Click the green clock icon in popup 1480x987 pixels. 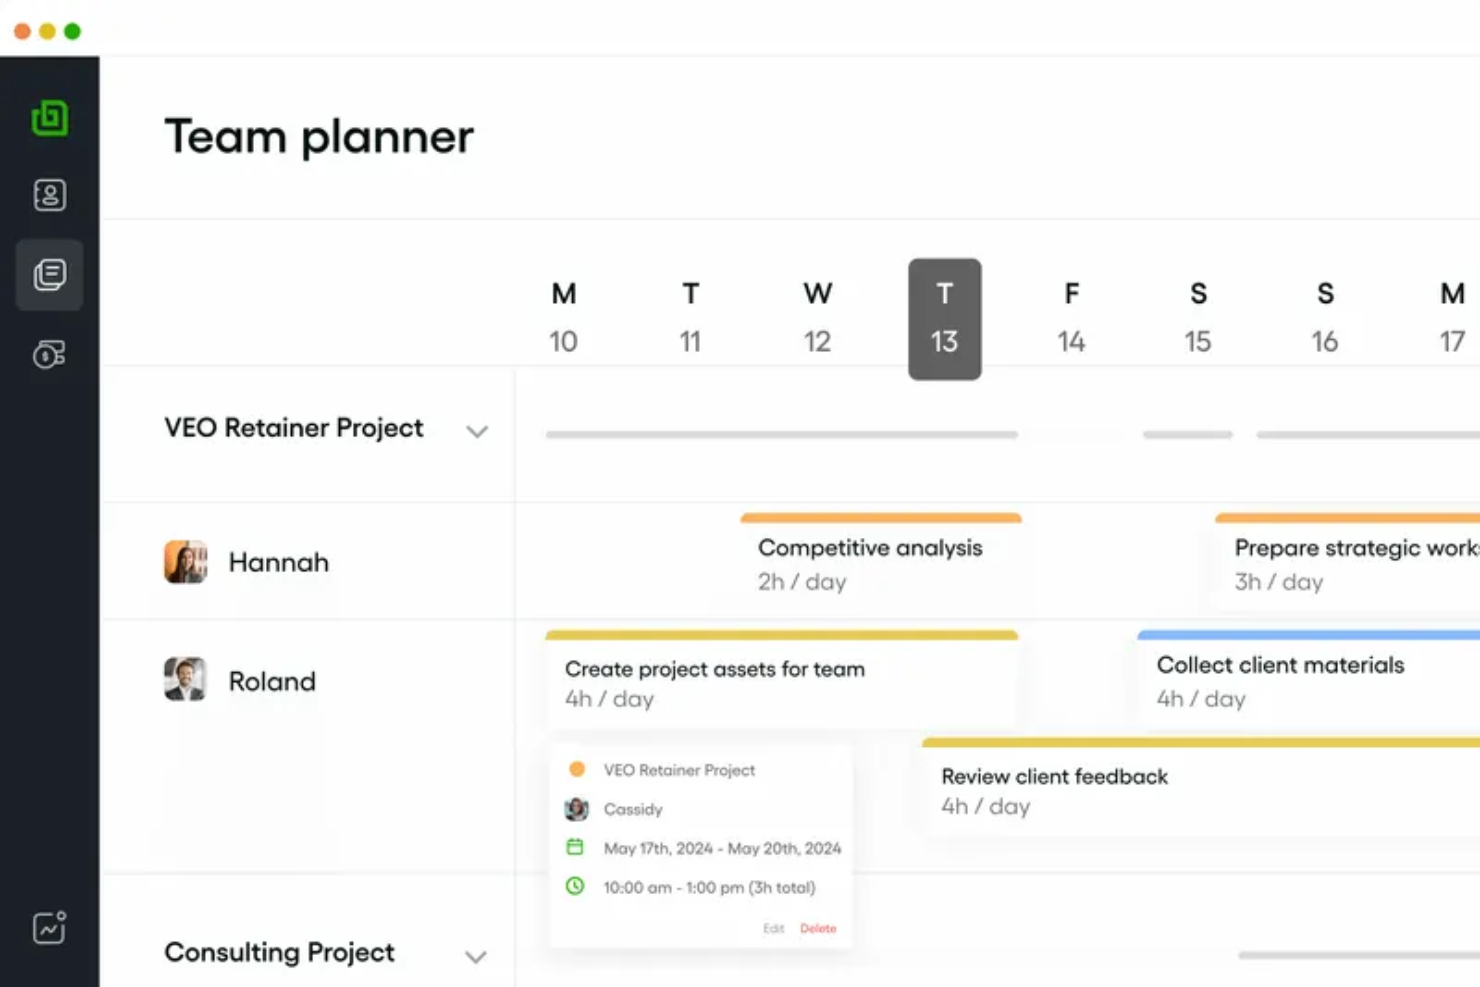click(575, 886)
